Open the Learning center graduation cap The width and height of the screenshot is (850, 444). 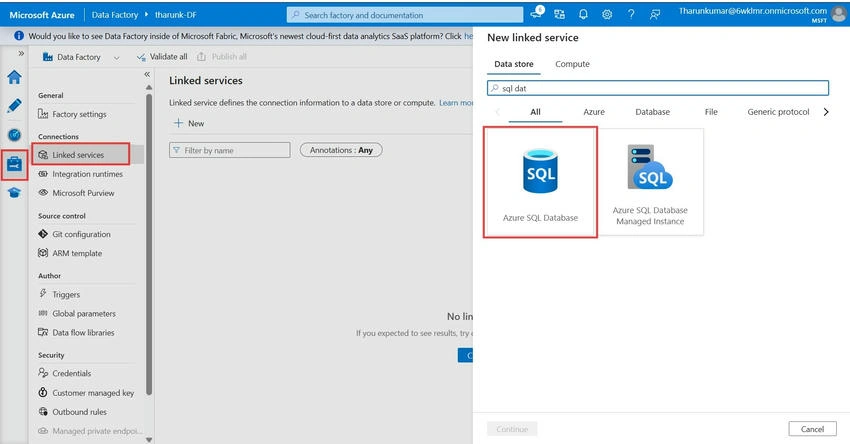[15, 192]
